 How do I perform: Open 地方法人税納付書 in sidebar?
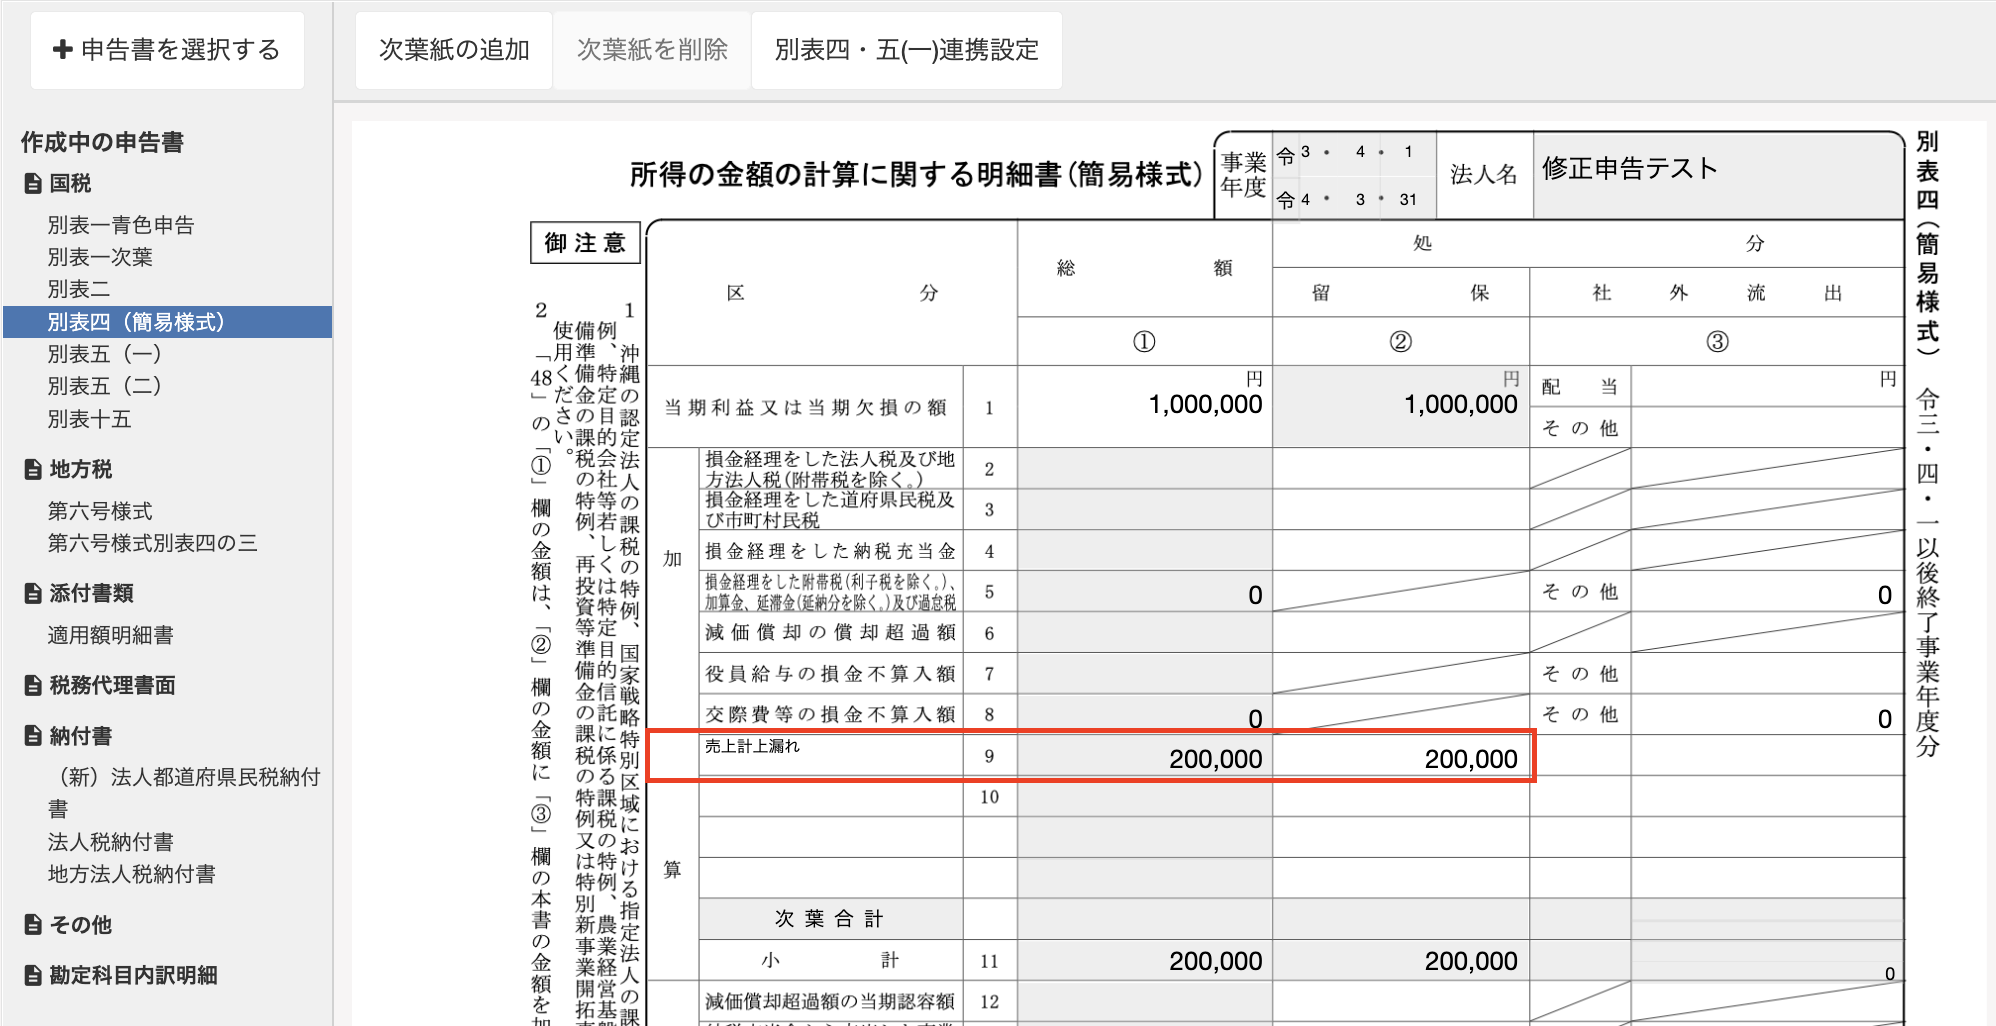point(131,874)
